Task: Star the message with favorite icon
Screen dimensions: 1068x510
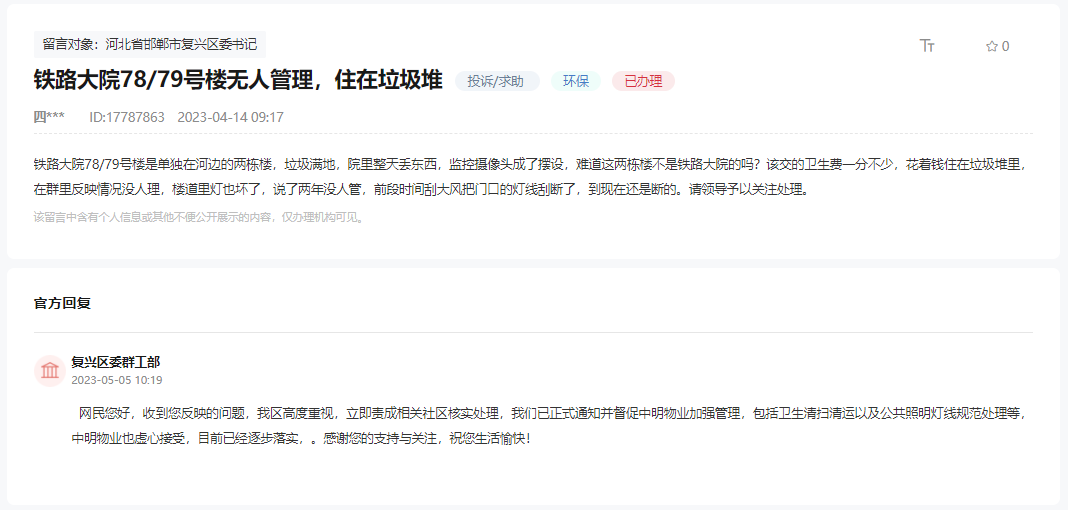Action: tap(992, 46)
